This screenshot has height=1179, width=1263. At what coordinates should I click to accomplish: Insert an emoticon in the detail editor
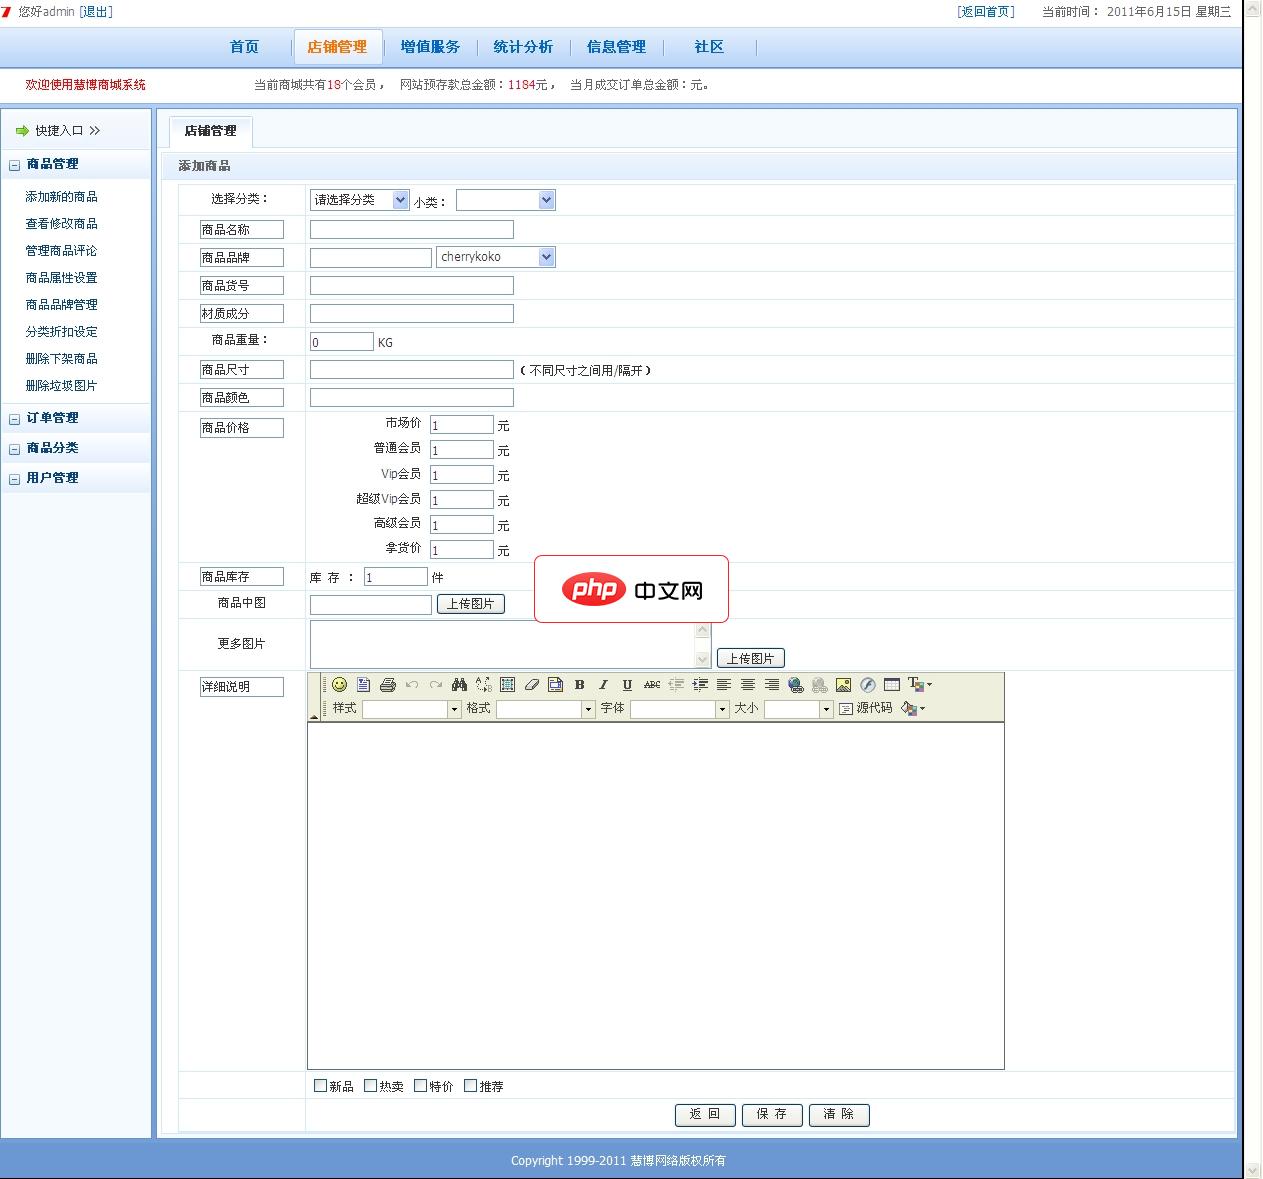(338, 686)
